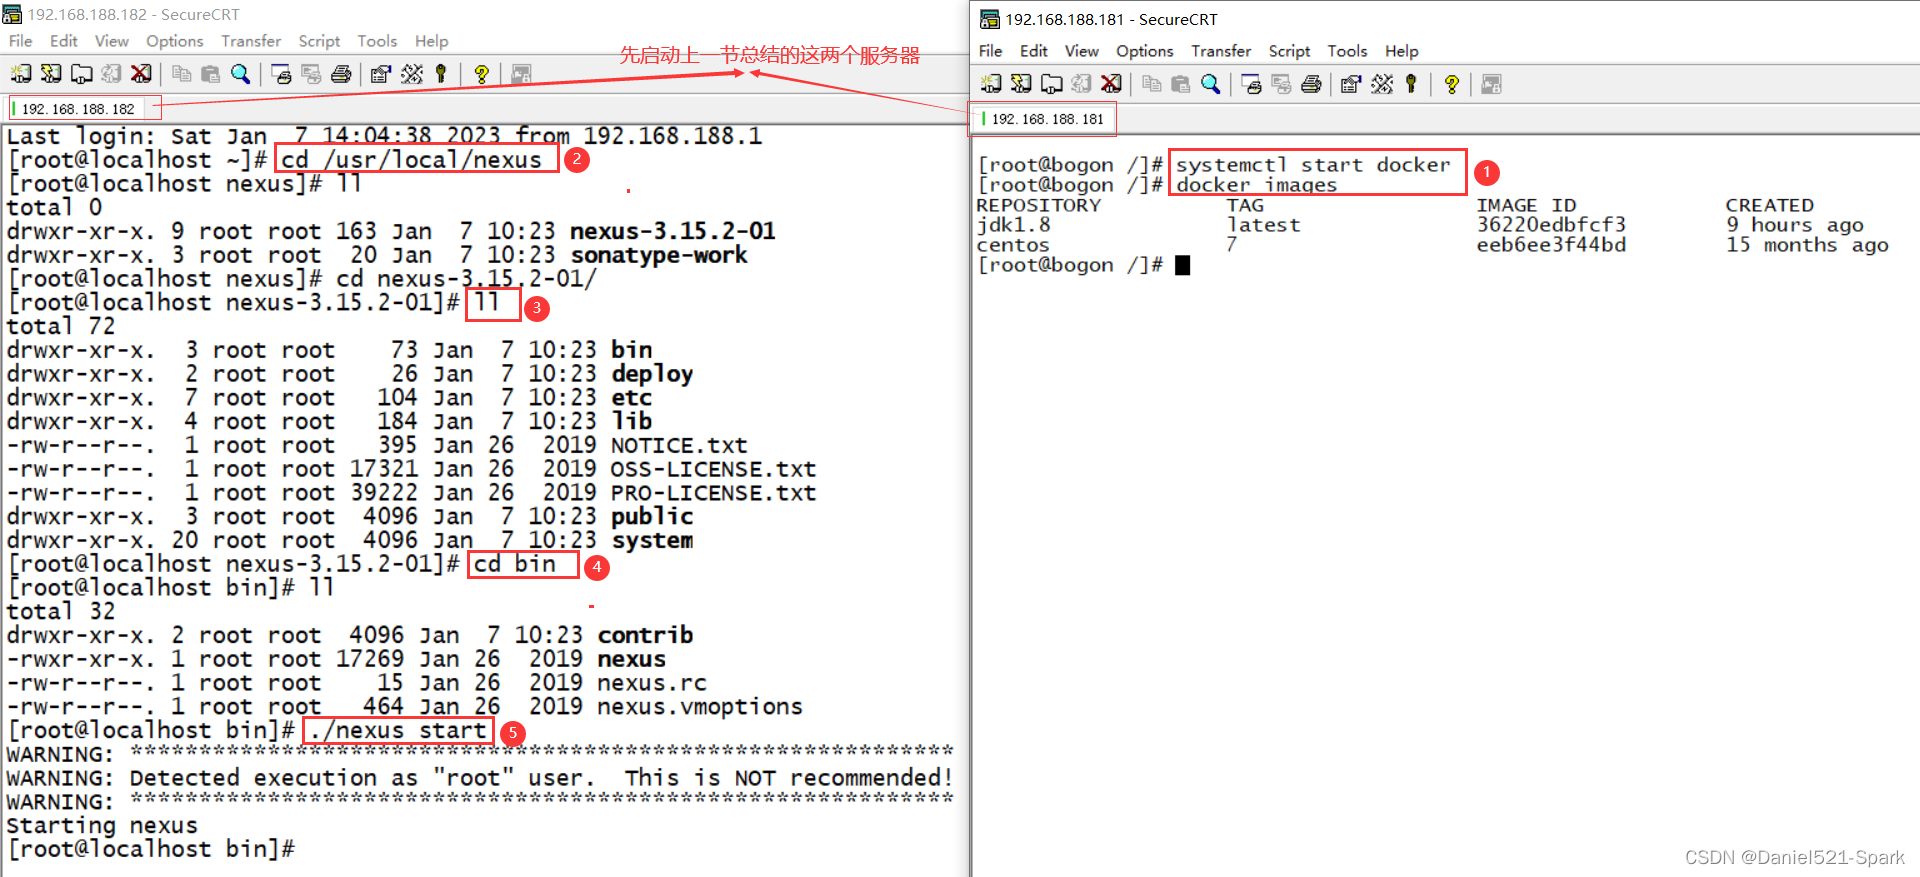This screenshot has width=1920, height=877.
Task: Open Help menu in 188.181 window
Action: click(1402, 51)
